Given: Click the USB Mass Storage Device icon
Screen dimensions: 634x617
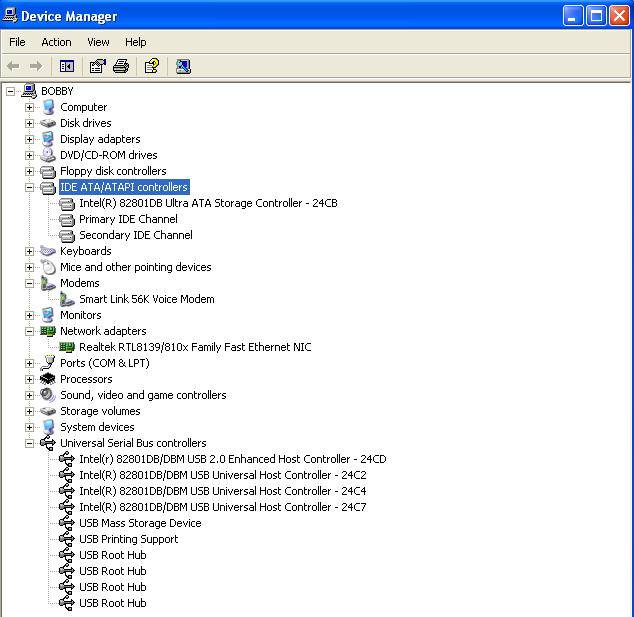Looking at the screenshot, I should click(67, 523).
